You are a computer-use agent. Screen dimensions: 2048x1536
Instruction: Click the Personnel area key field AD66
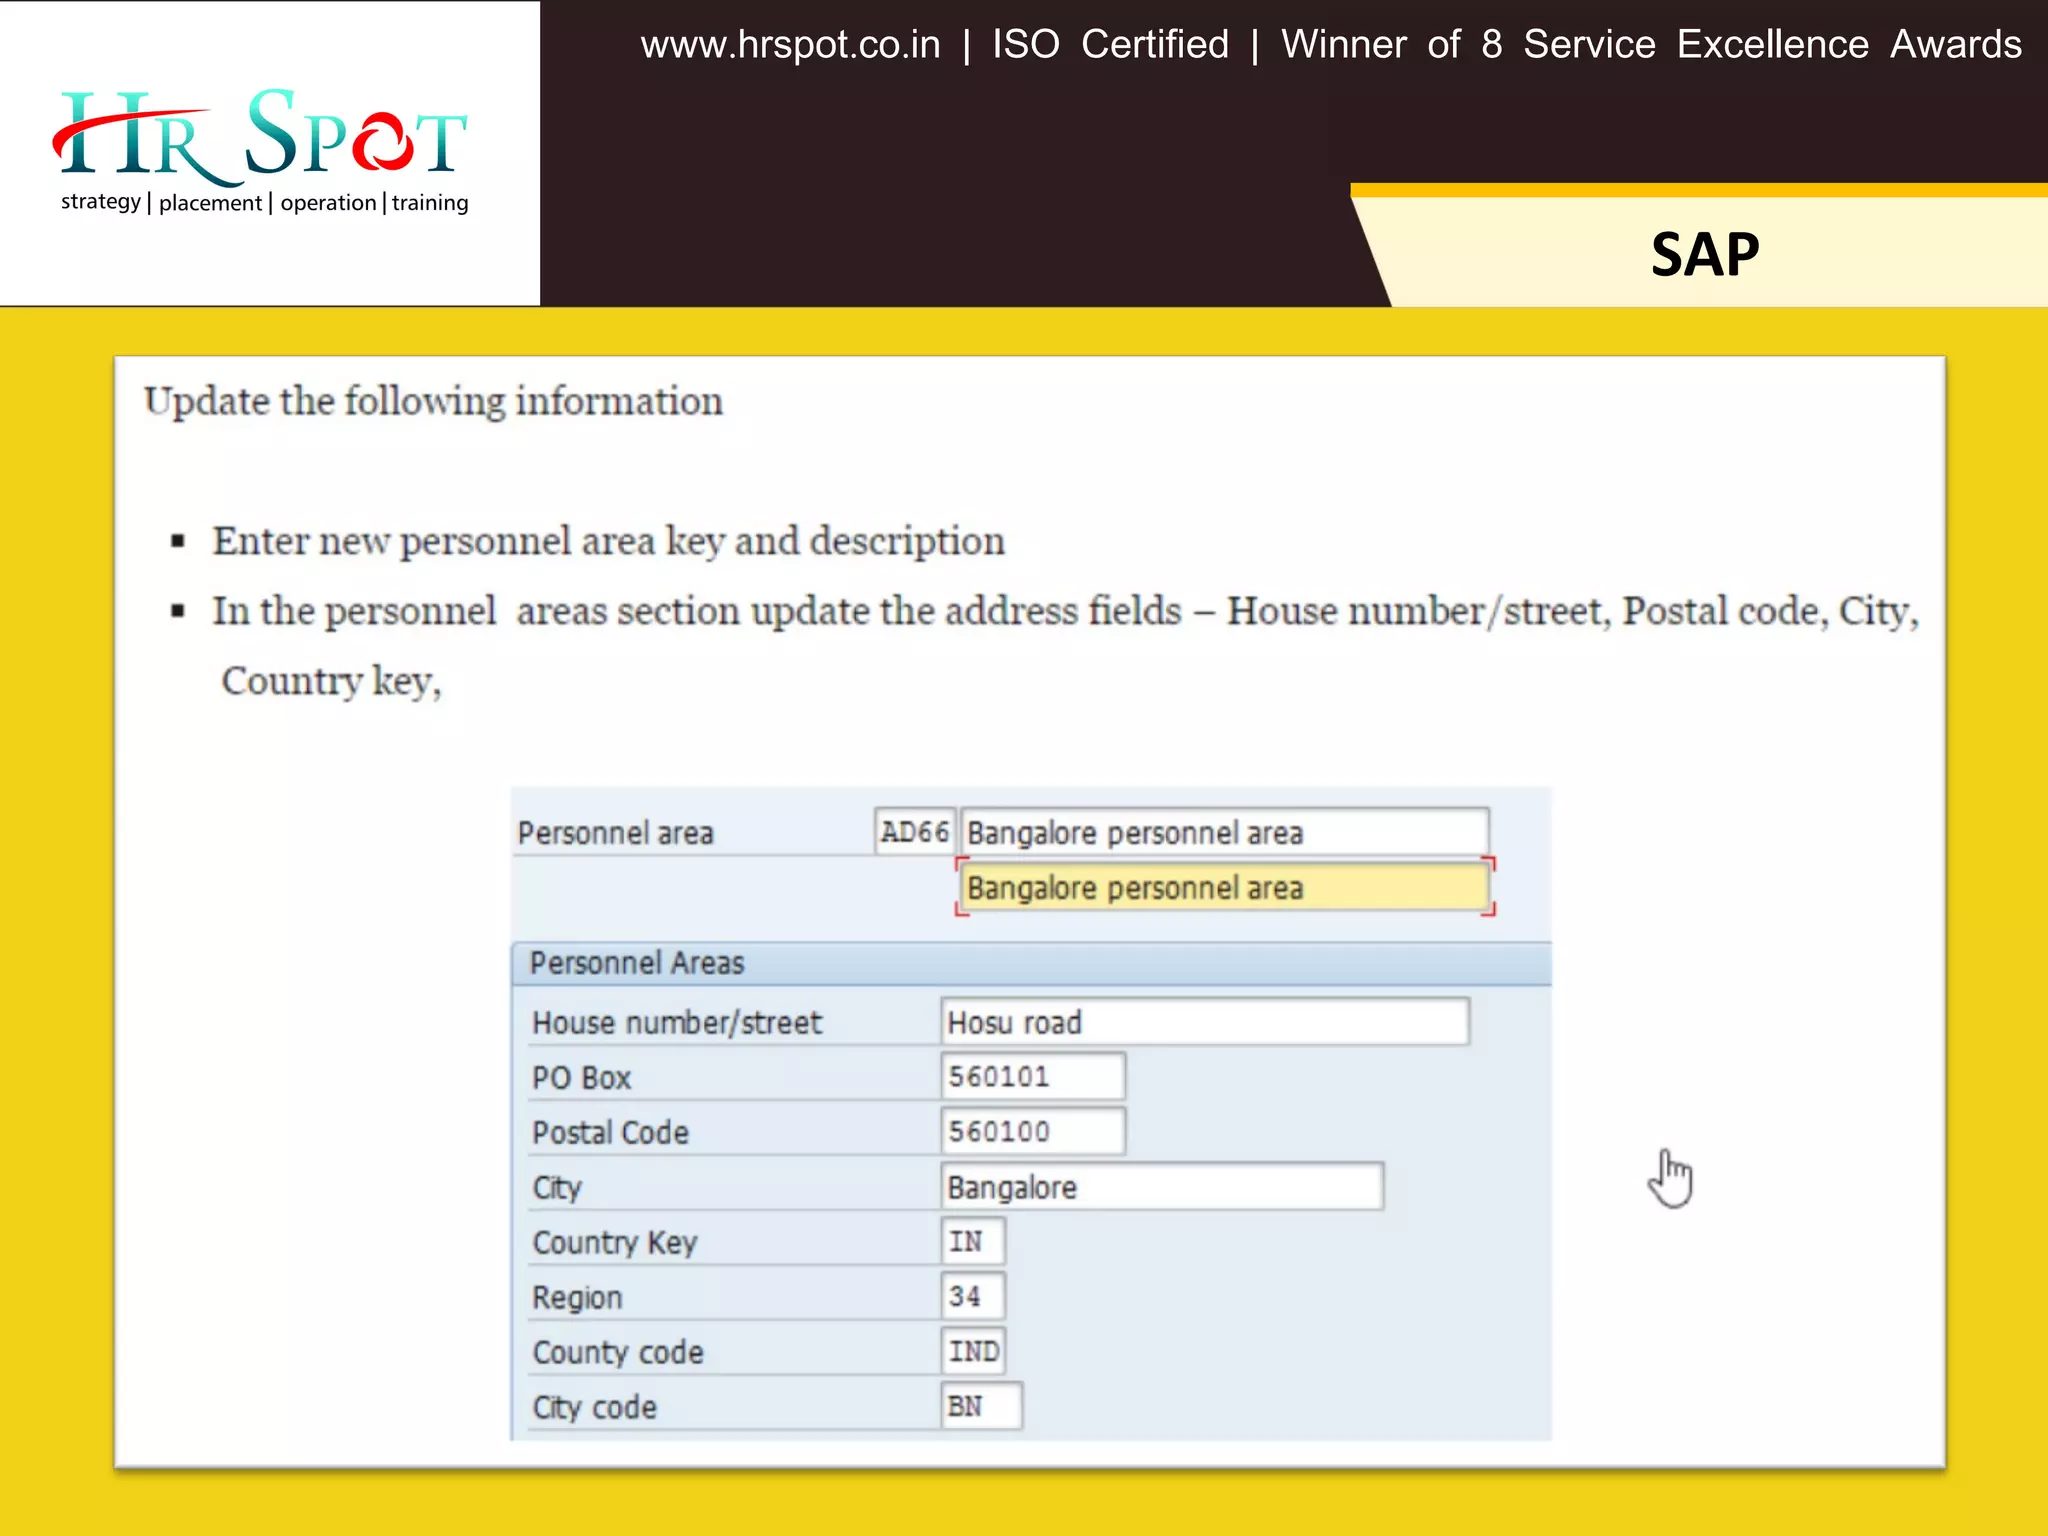click(914, 831)
